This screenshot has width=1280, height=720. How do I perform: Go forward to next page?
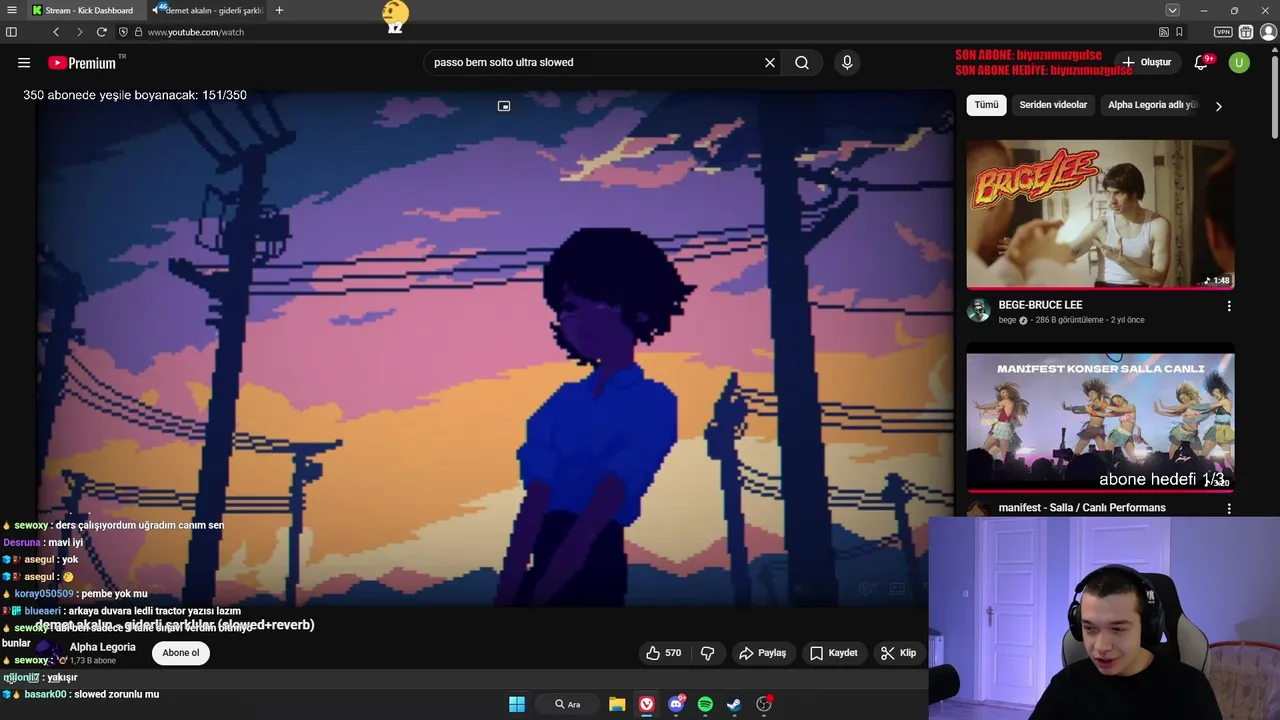79,32
